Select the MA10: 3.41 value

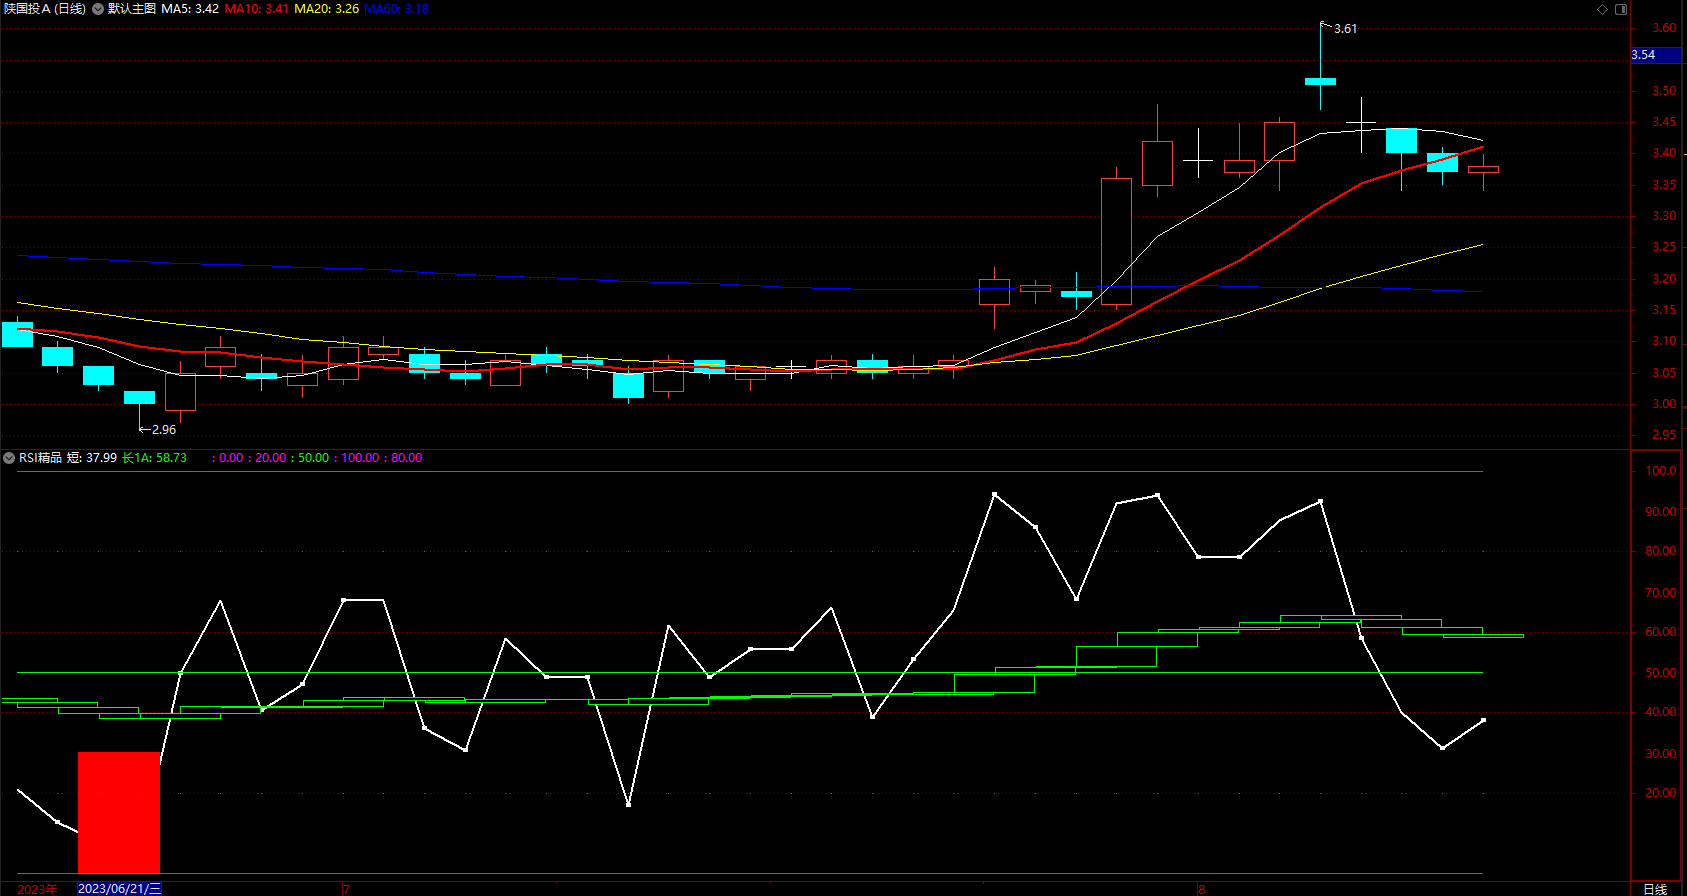pyautogui.click(x=257, y=9)
